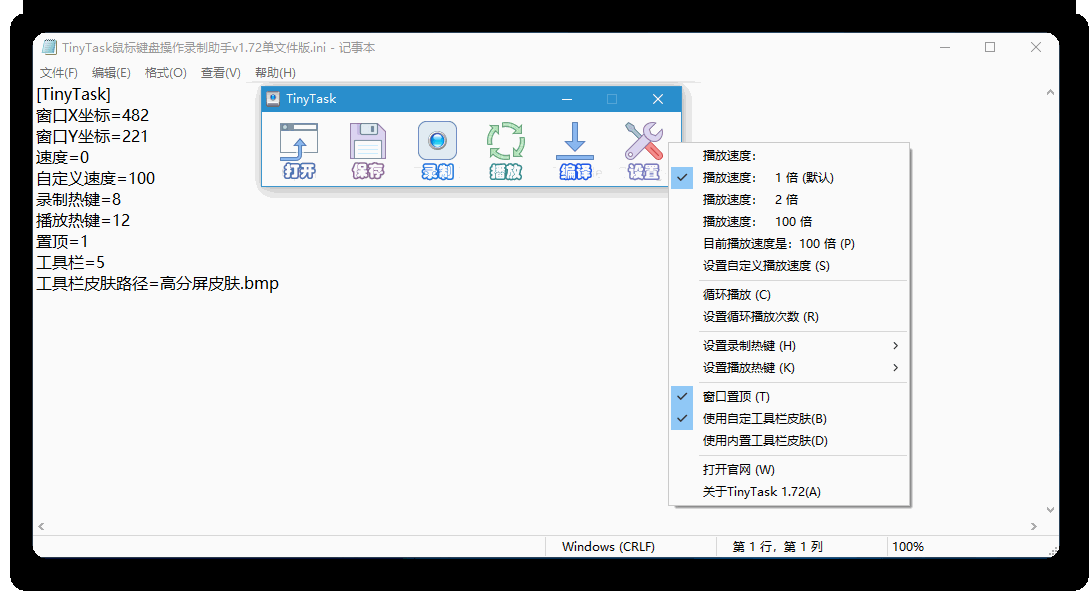This screenshot has width=1092, height=591.
Task: Click the Notepad icon in title bar
Action: coord(49,47)
